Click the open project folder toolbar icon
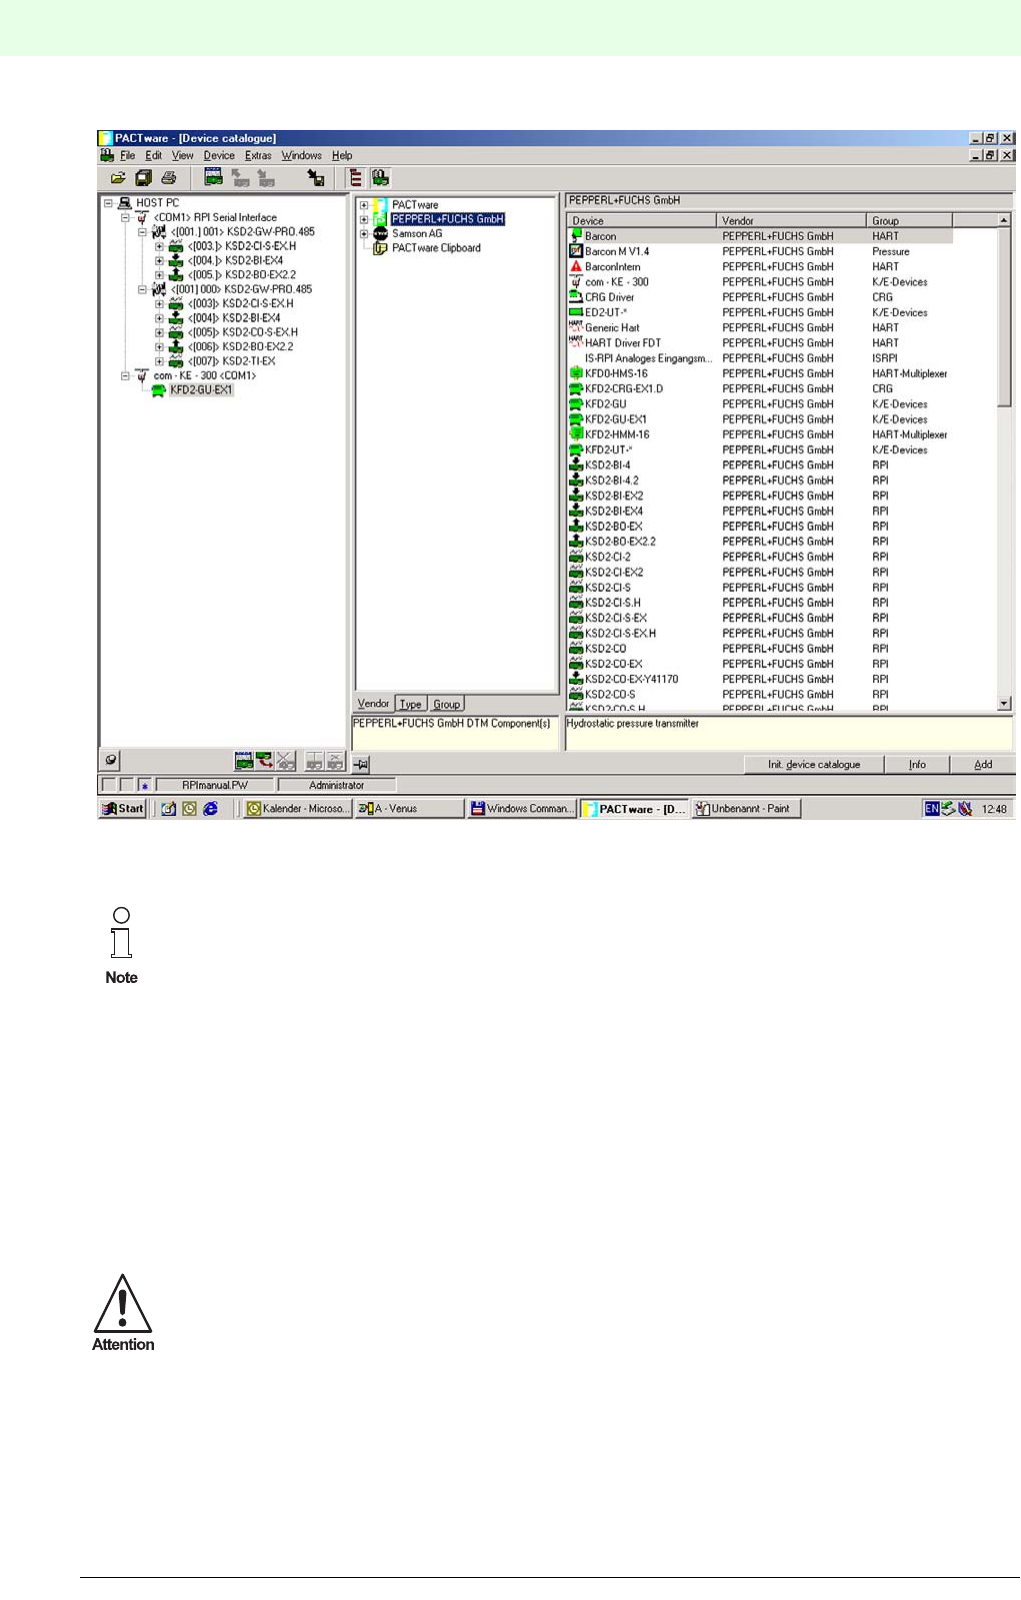Image resolution: width=1021 pixels, height=1600 pixels. tap(118, 178)
